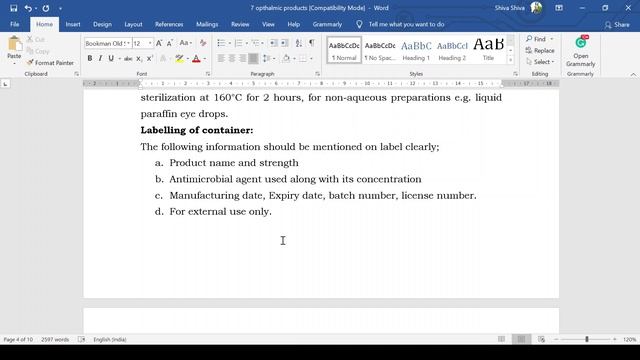Toggle show paragraph marks

click(x=312, y=43)
